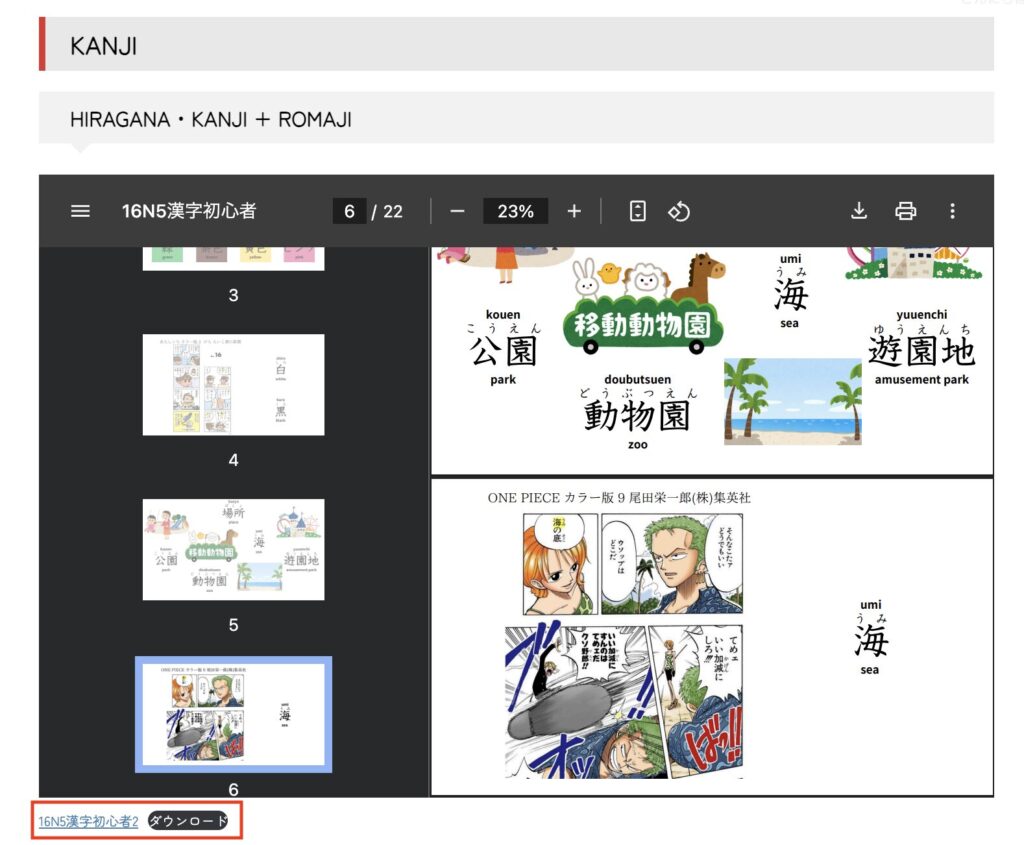Click the word 'amusement park'
Viewport: 1024px width, 845px height.
click(921, 379)
